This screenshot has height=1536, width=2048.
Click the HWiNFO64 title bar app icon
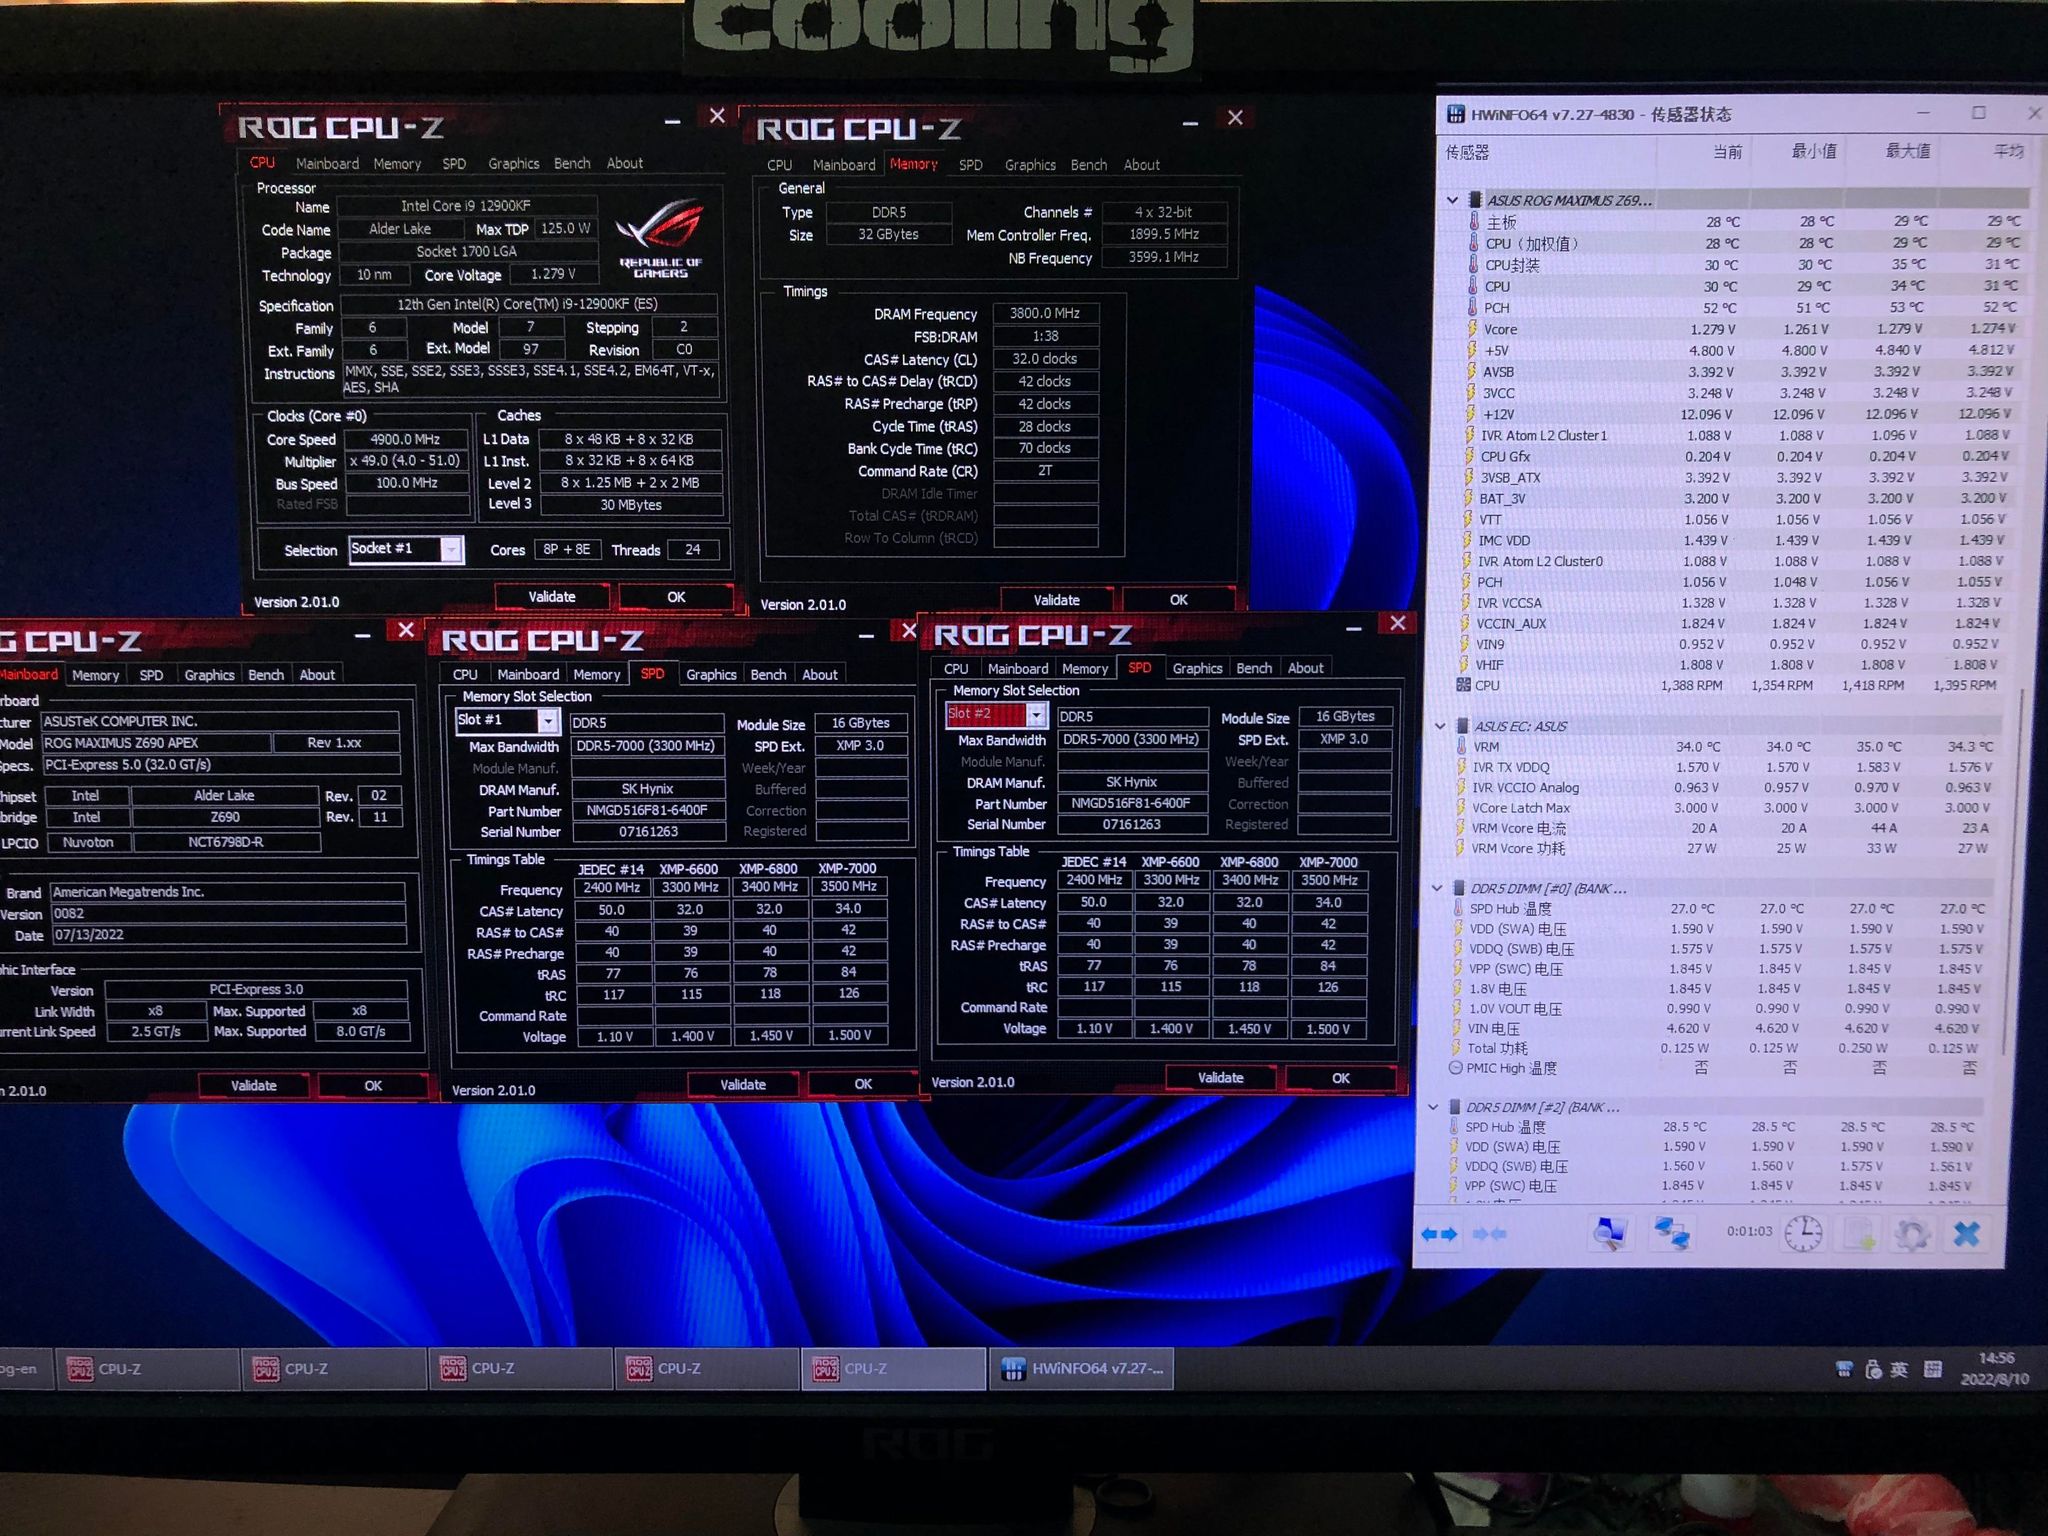tap(1456, 114)
